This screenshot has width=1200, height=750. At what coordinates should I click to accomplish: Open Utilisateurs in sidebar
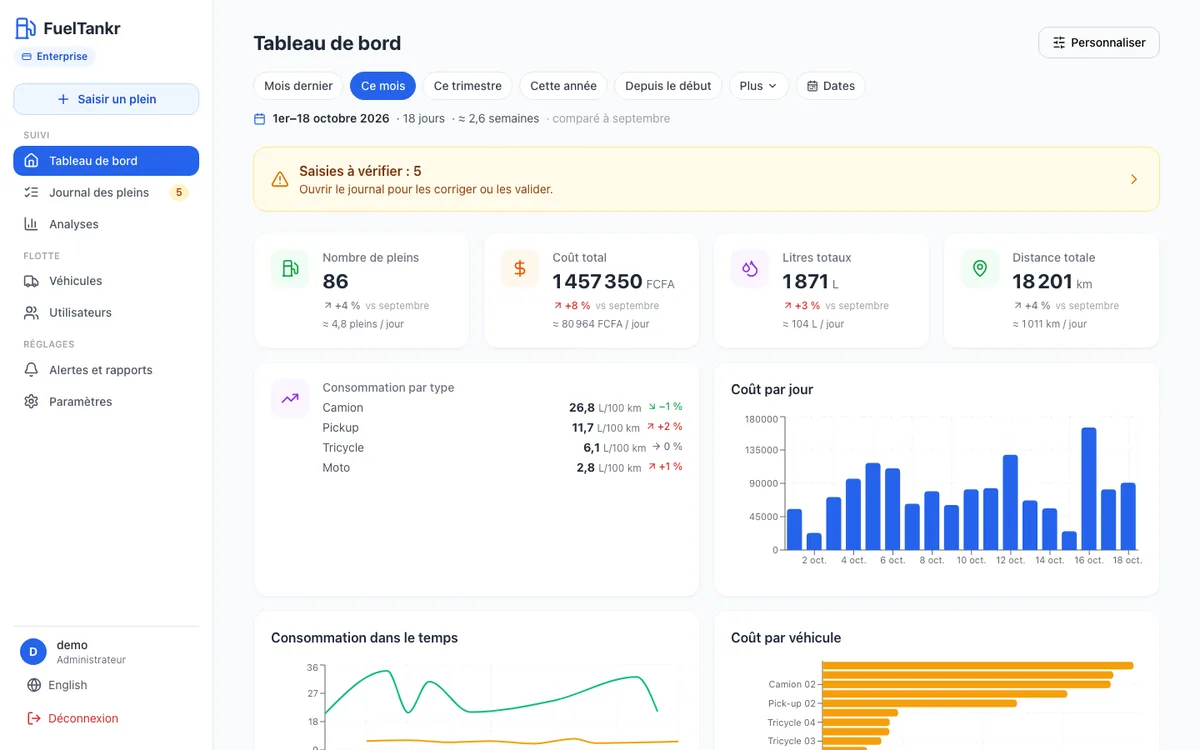pyautogui.click(x=106, y=313)
